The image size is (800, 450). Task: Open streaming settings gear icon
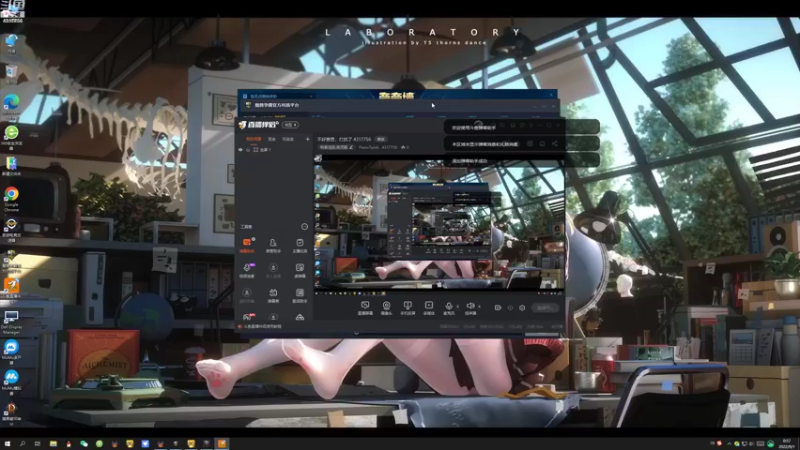click(x=522, y=308)
